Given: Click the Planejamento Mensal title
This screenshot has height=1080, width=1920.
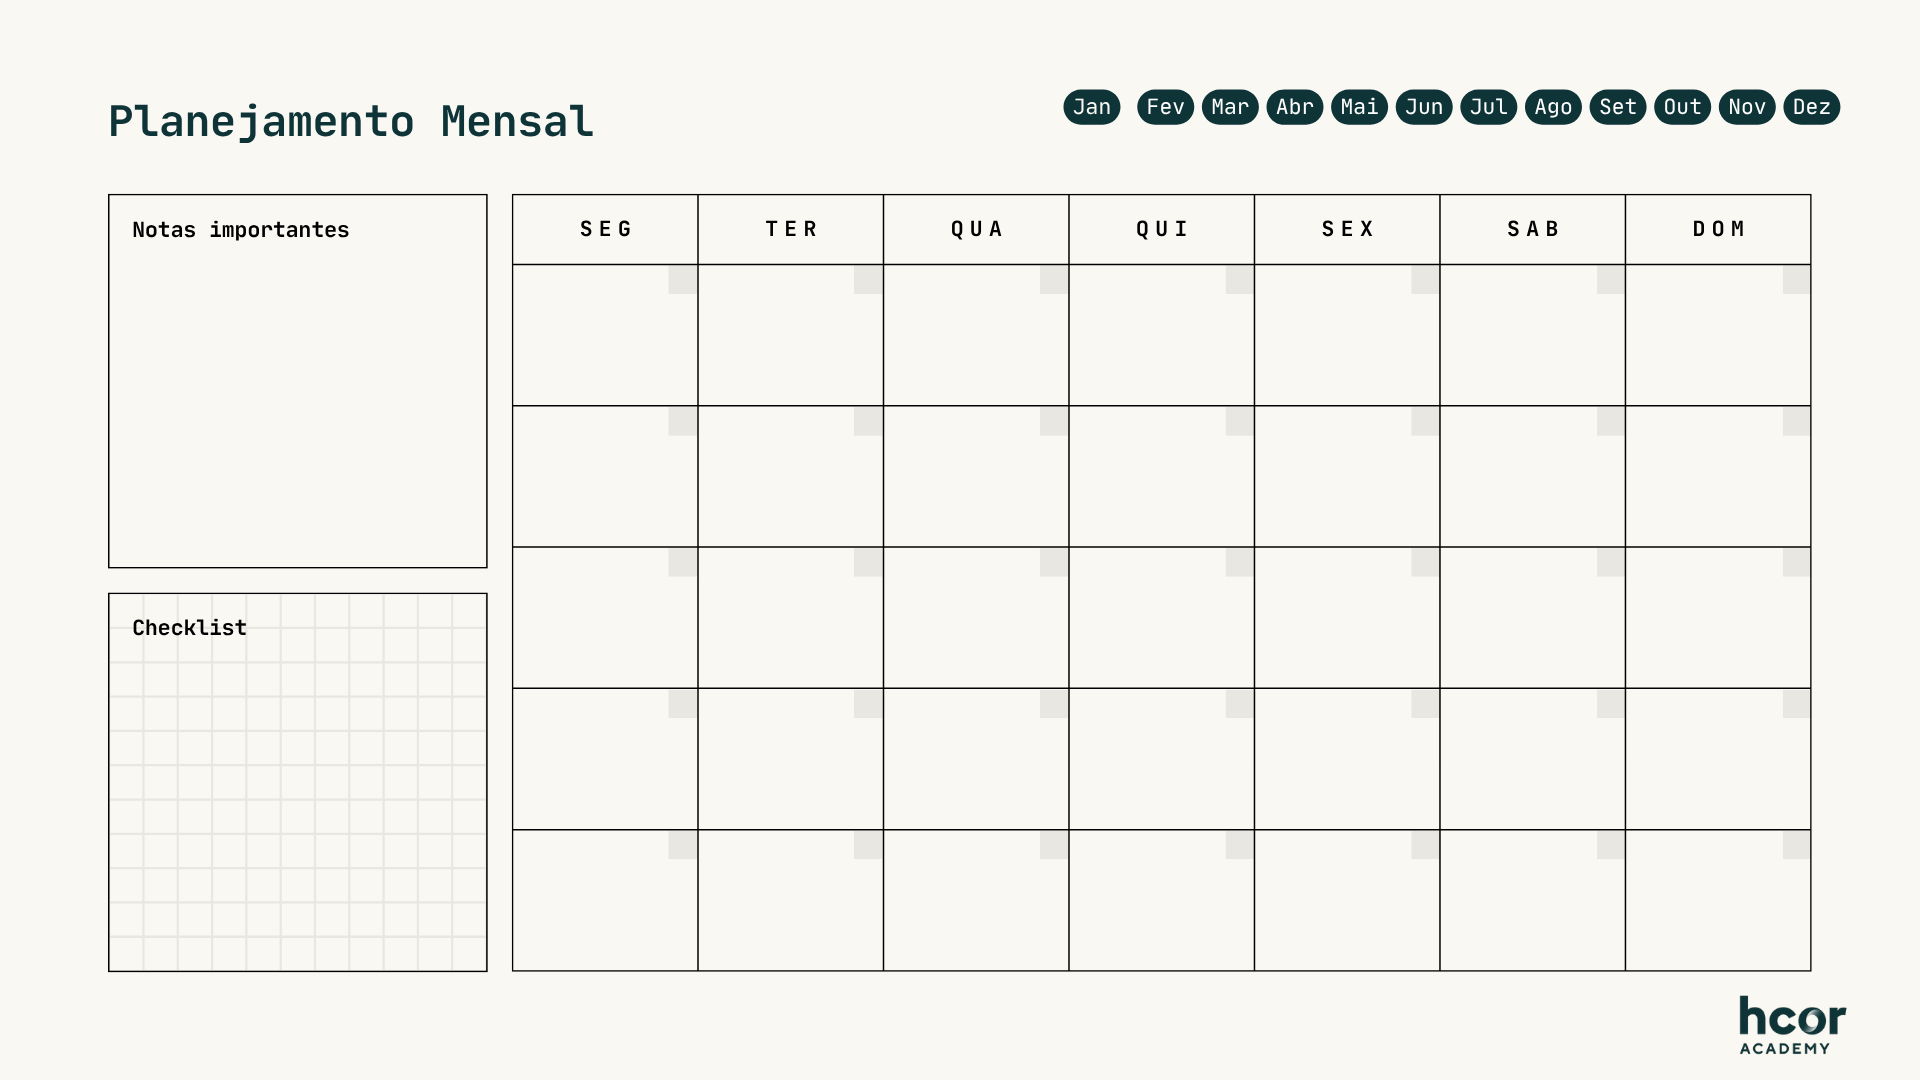Looking at the screenshot, I should click(x=351, y=122).
